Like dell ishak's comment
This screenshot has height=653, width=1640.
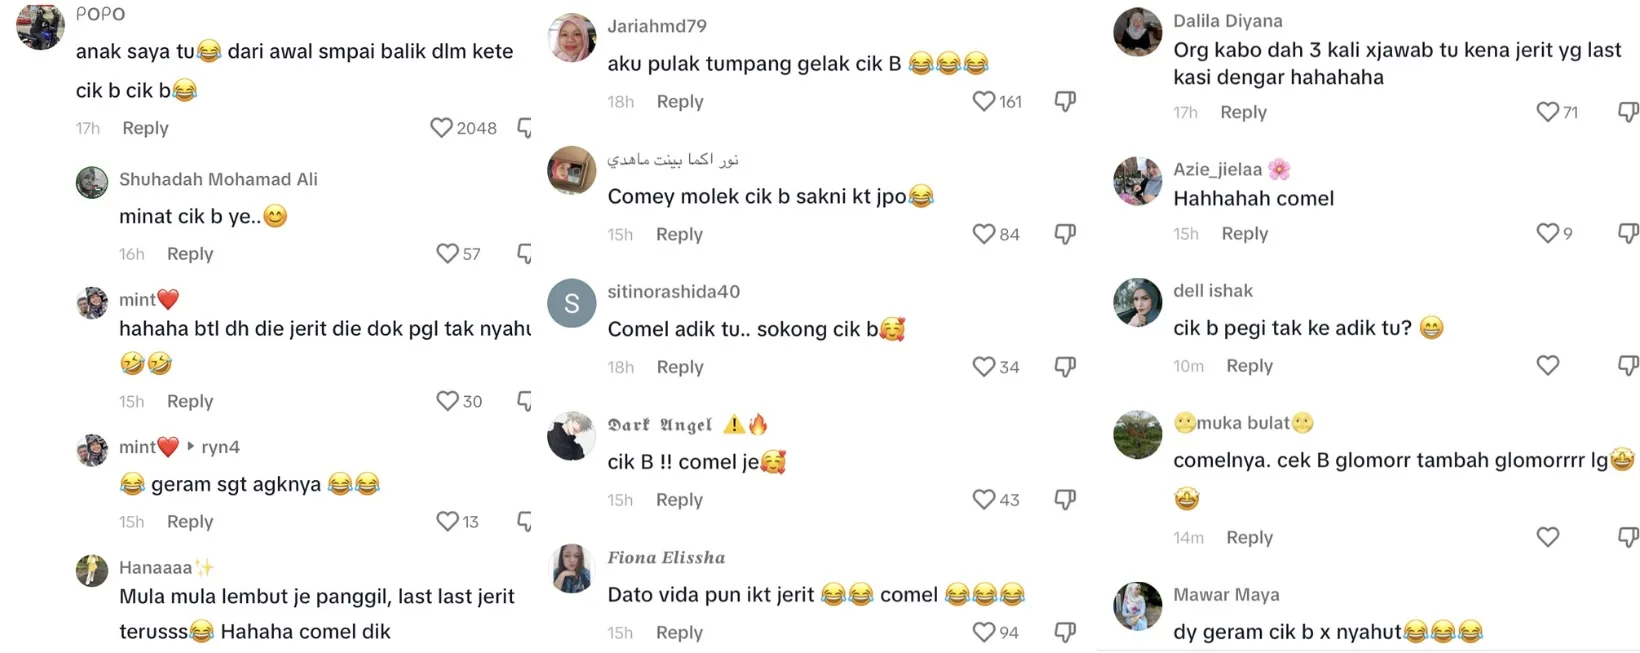[1548, 366]
